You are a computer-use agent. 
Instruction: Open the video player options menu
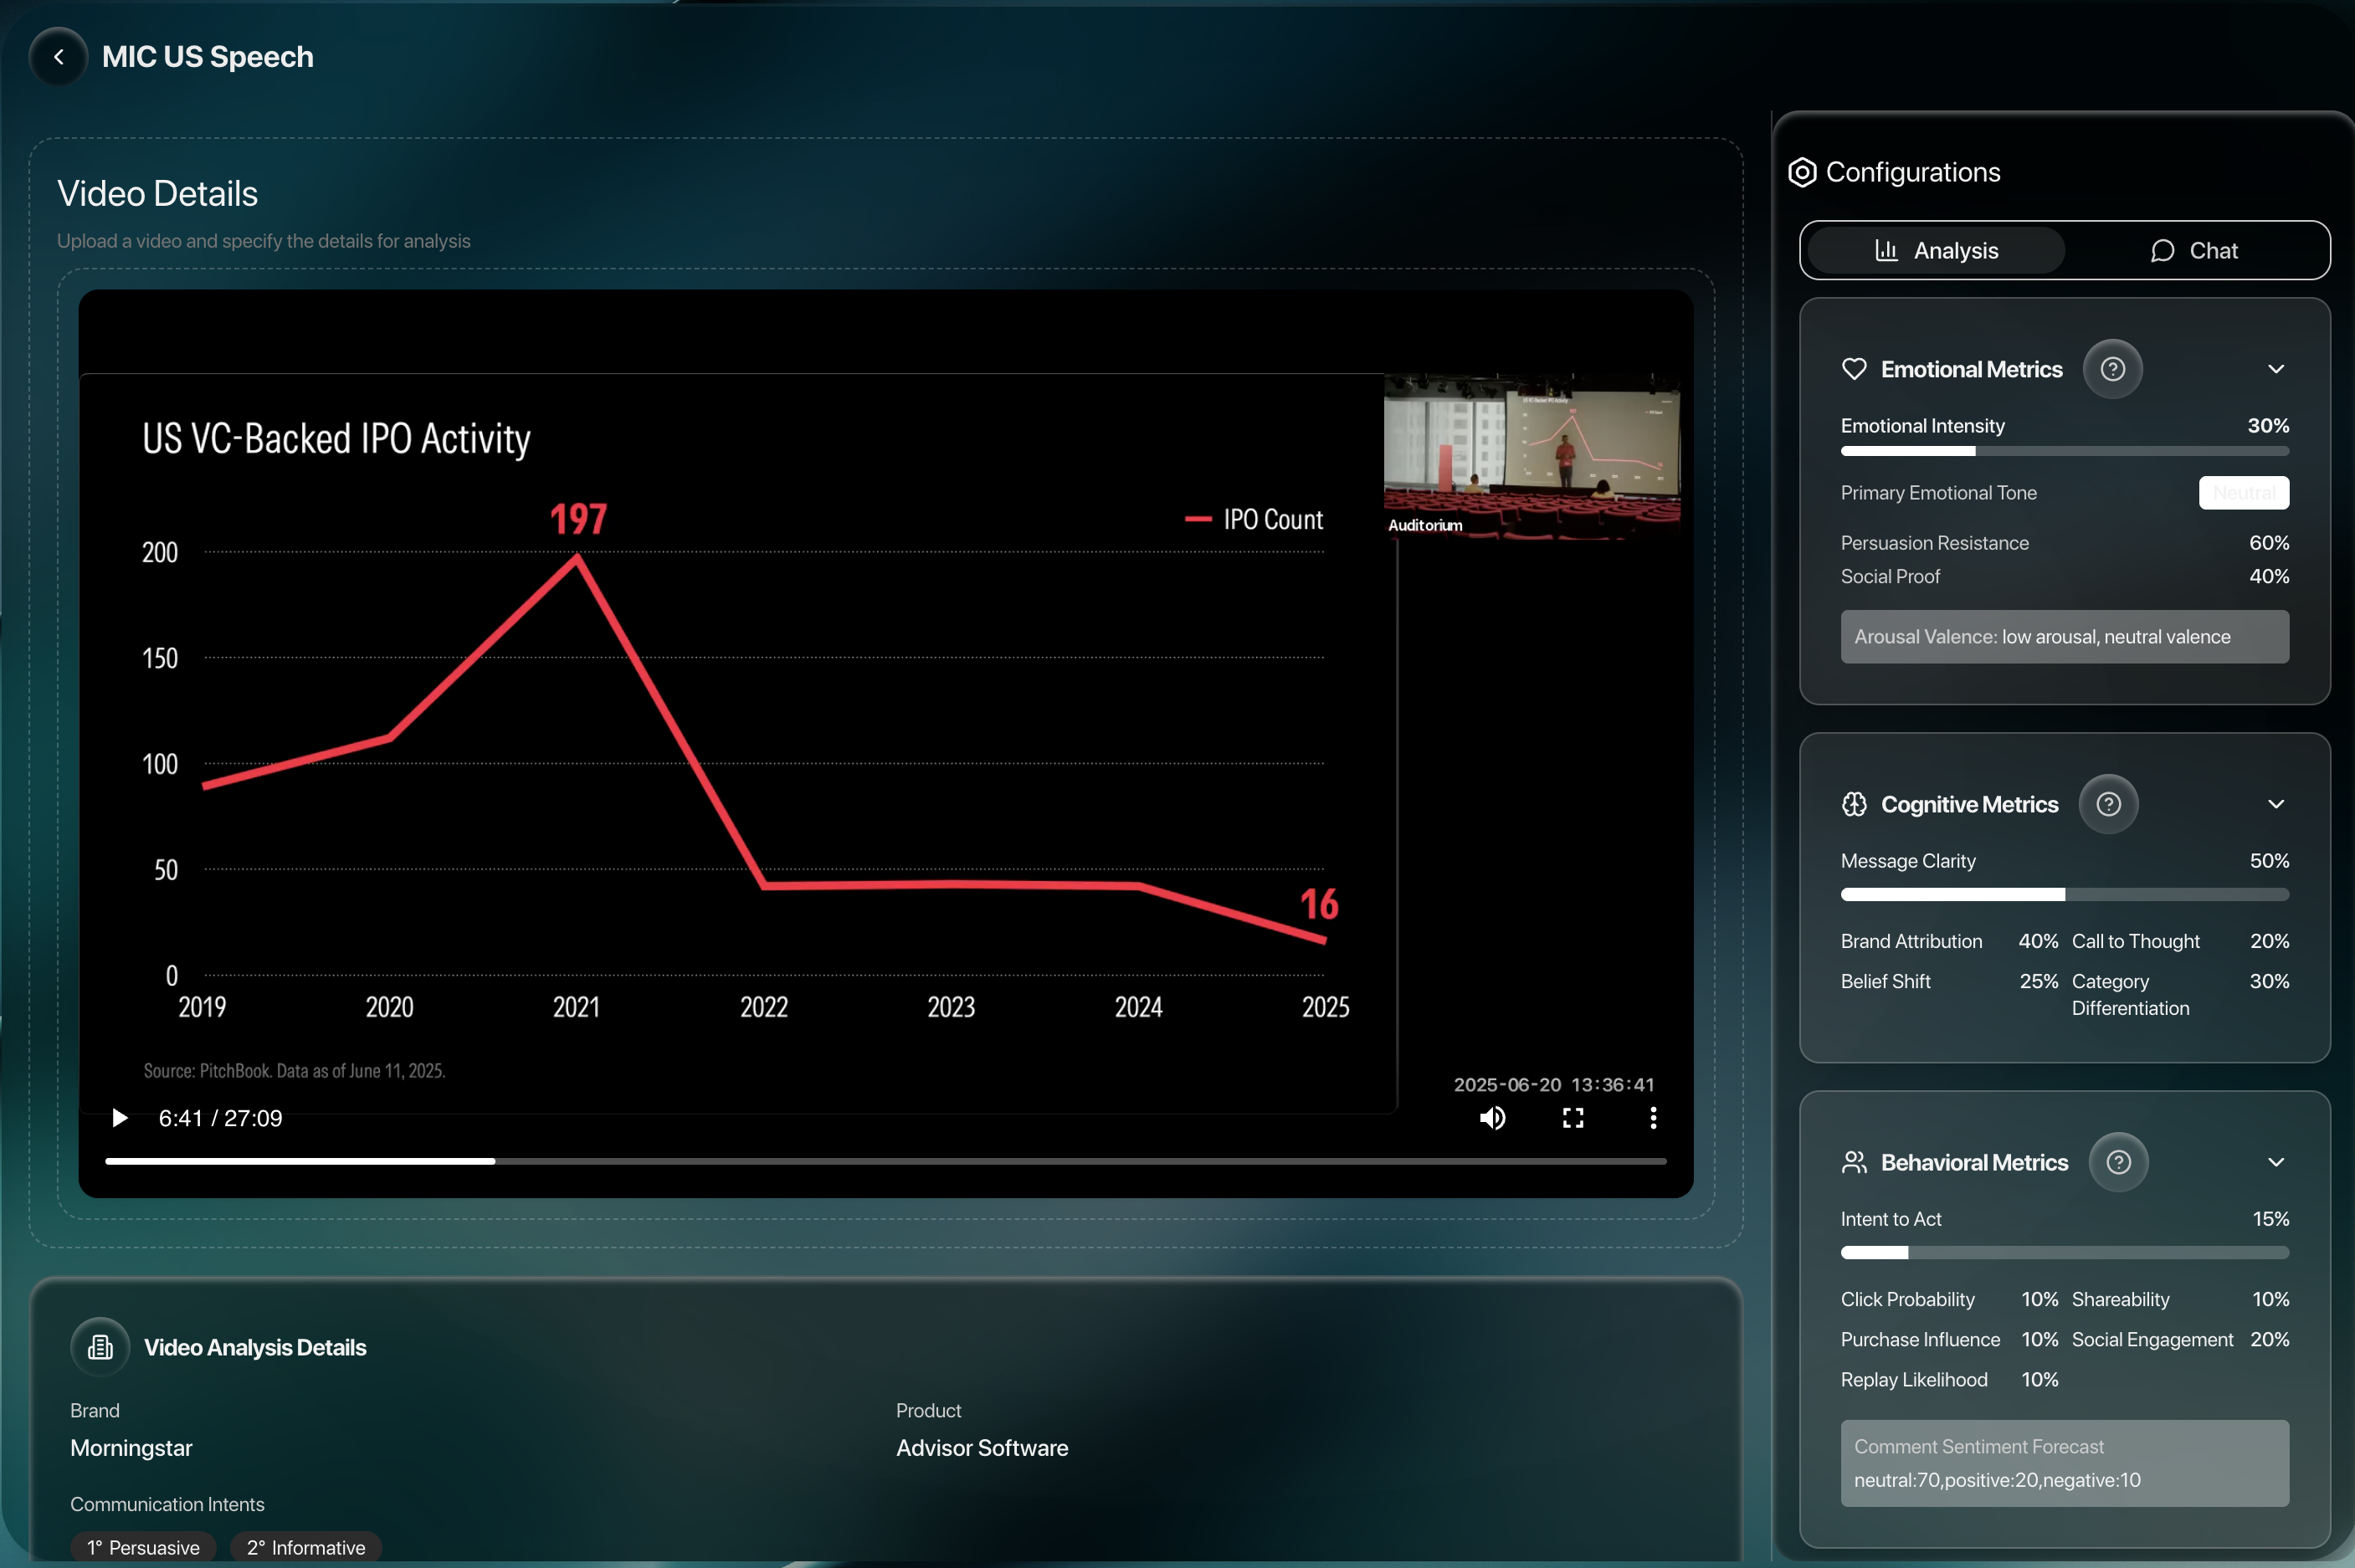click(1652, 1118)
